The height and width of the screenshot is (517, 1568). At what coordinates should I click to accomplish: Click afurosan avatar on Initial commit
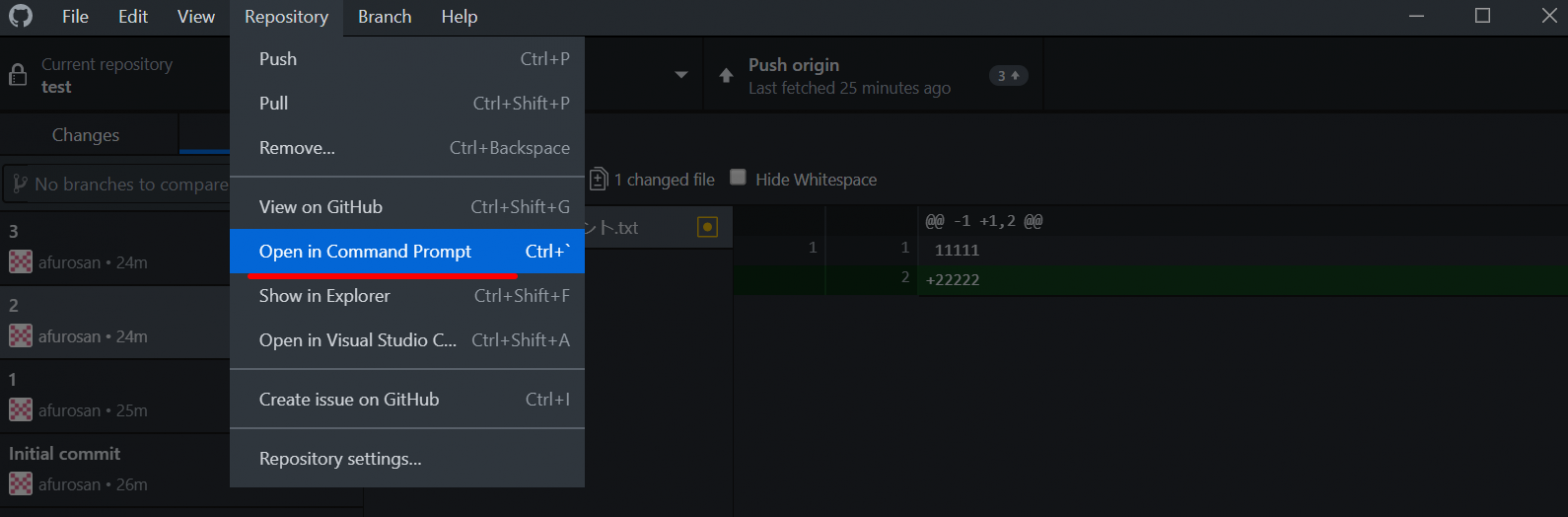pyautogui.click(x=21, y=484)
